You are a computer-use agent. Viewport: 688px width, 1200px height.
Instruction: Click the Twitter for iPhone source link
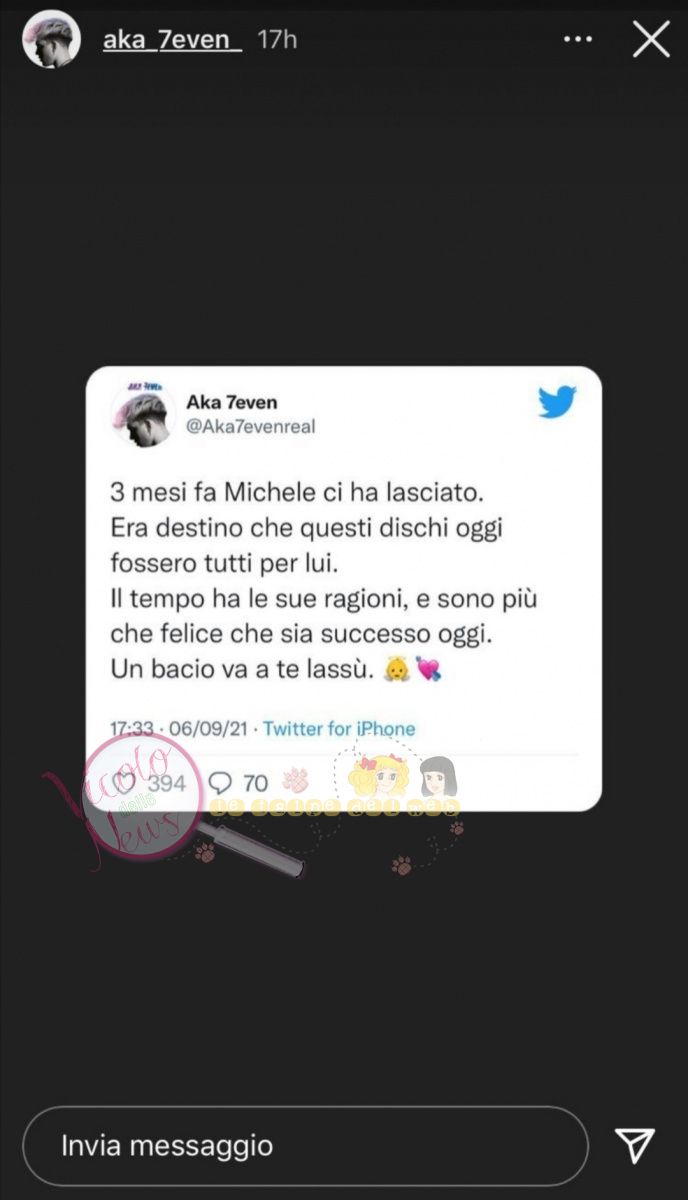tap(339, 729)
